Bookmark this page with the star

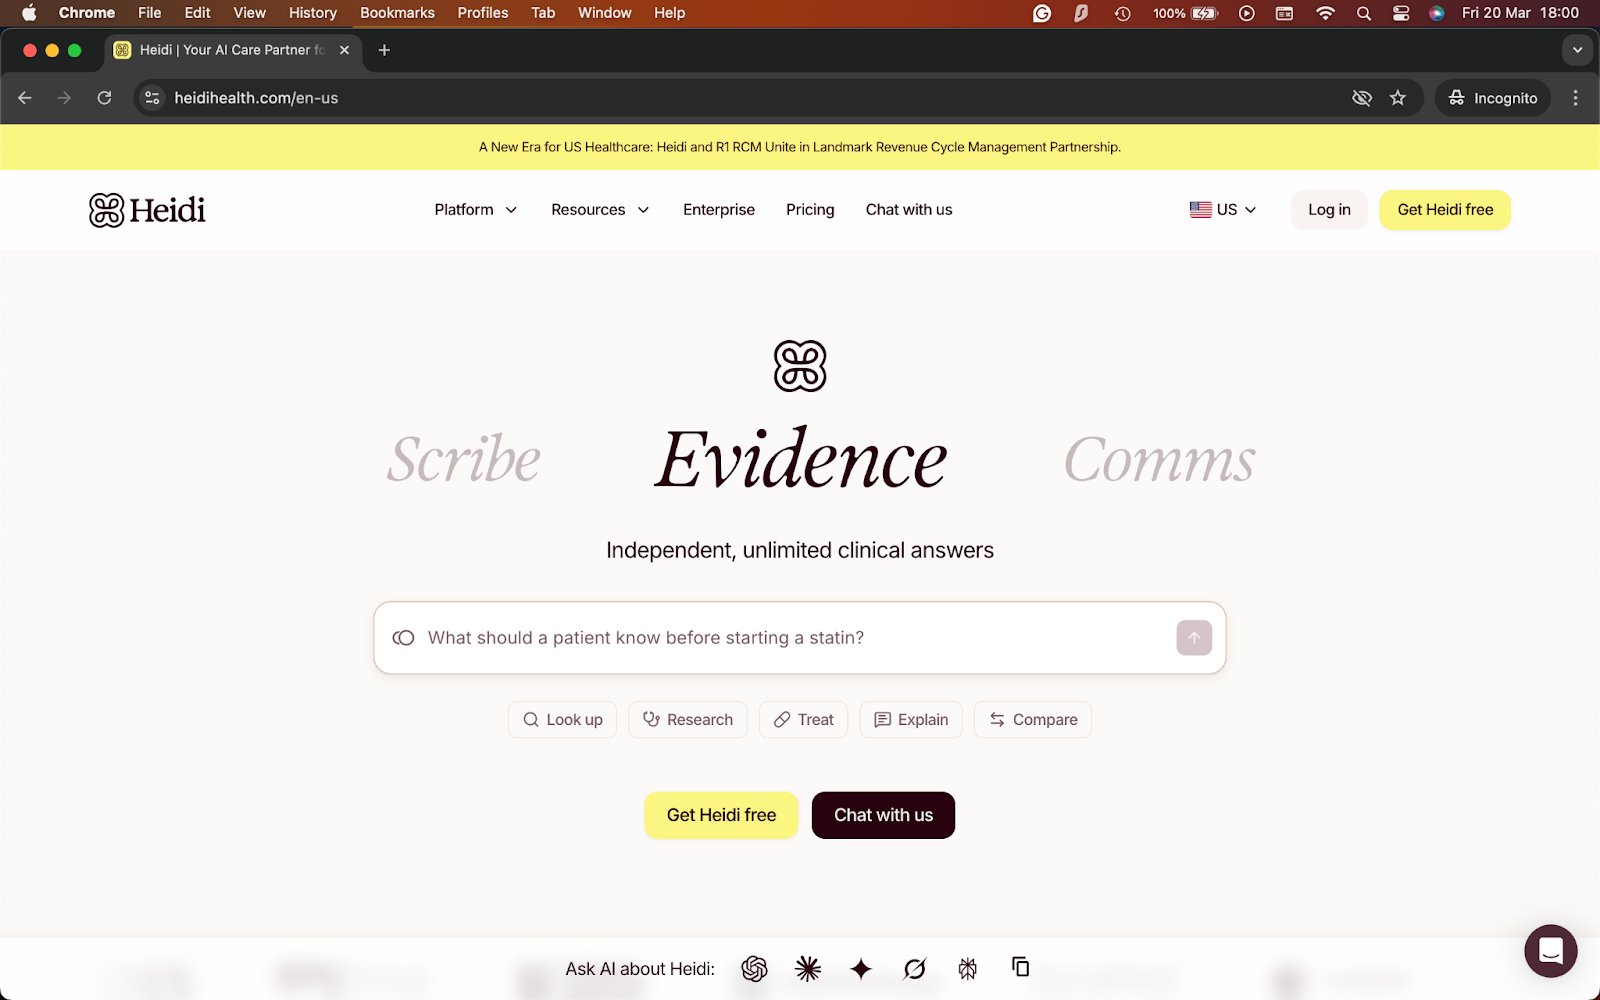pyautogui.click(x=1398, y=98)
